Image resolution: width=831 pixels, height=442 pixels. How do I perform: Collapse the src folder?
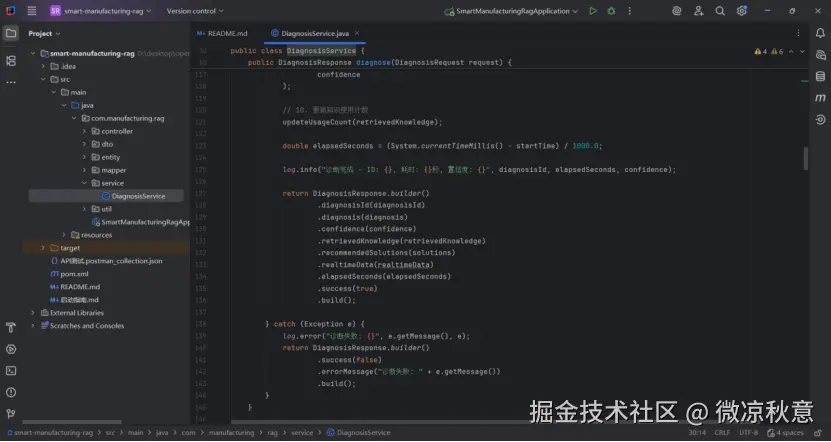point(43,79)
